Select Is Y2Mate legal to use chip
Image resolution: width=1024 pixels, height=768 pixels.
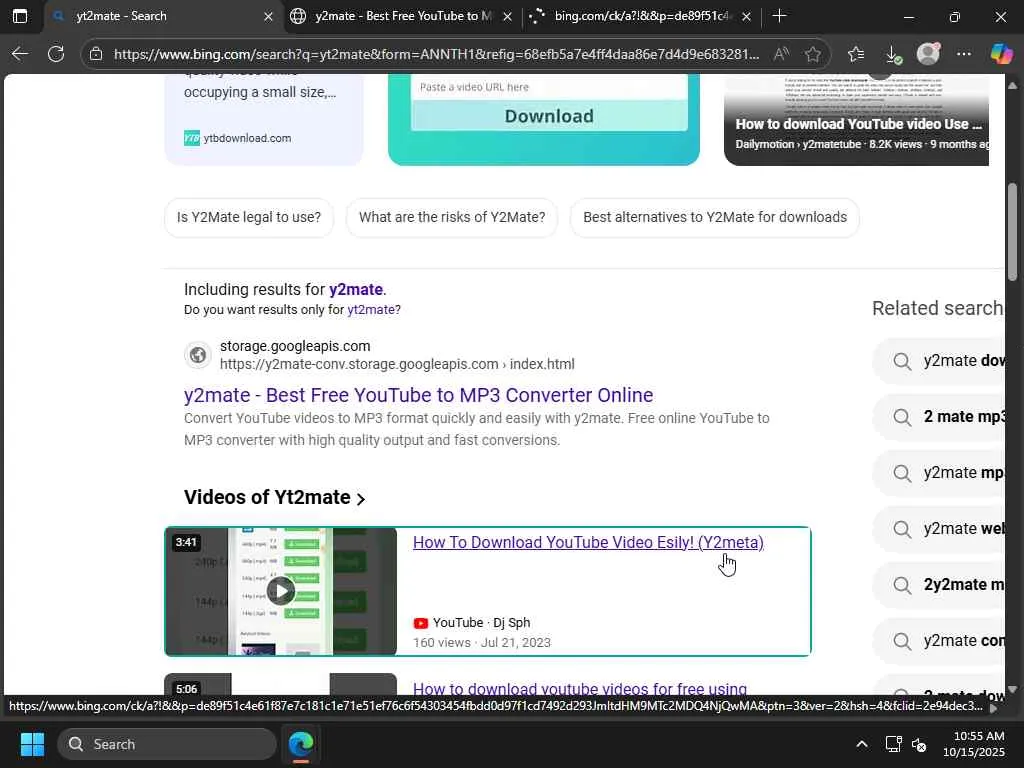pos(249,217)
